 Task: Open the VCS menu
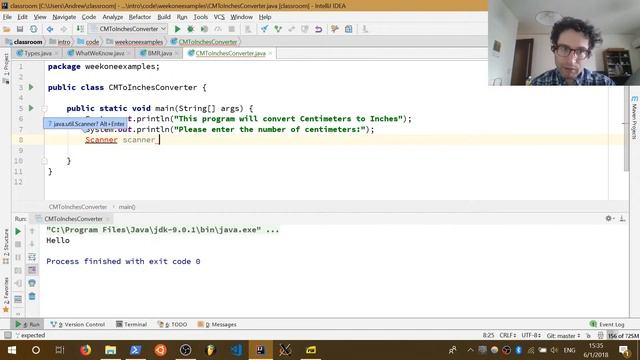tap(219, 17)
